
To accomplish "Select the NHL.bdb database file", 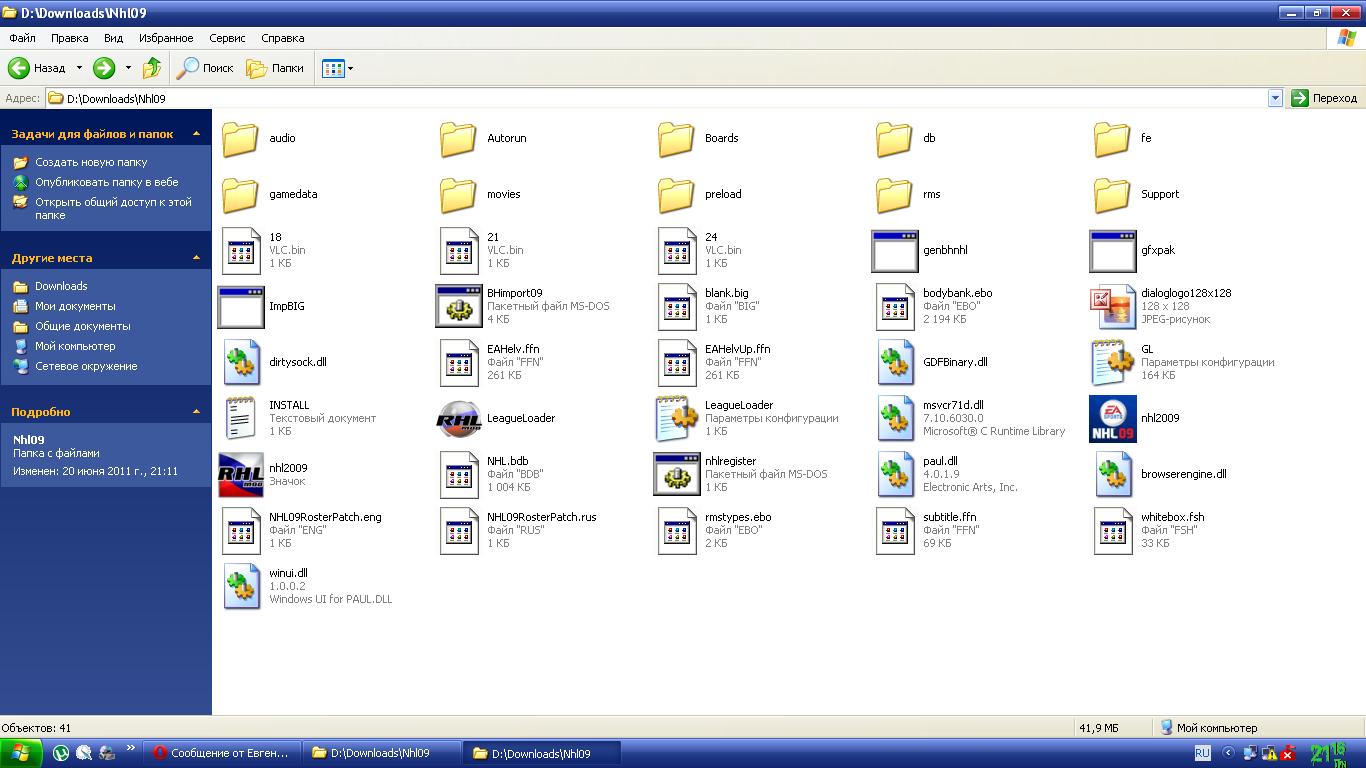I will [459, 474].
